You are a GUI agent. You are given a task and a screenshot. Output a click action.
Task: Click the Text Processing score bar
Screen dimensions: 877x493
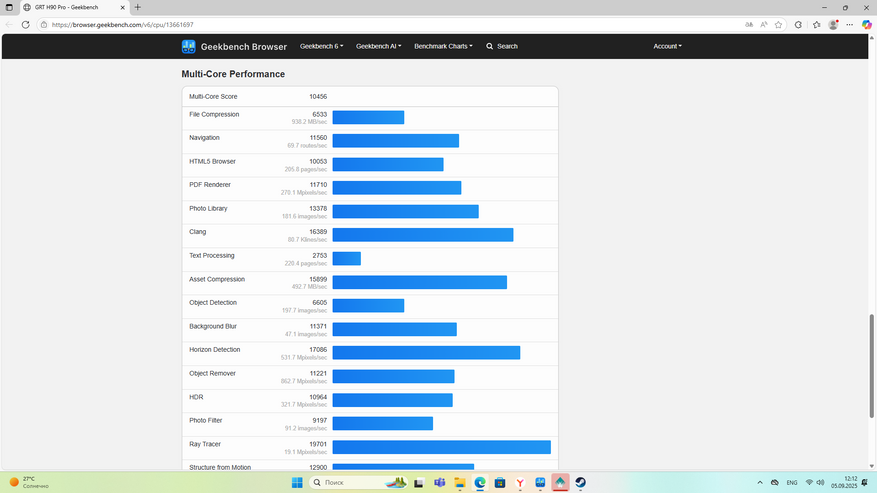click(x=347, y=259)
